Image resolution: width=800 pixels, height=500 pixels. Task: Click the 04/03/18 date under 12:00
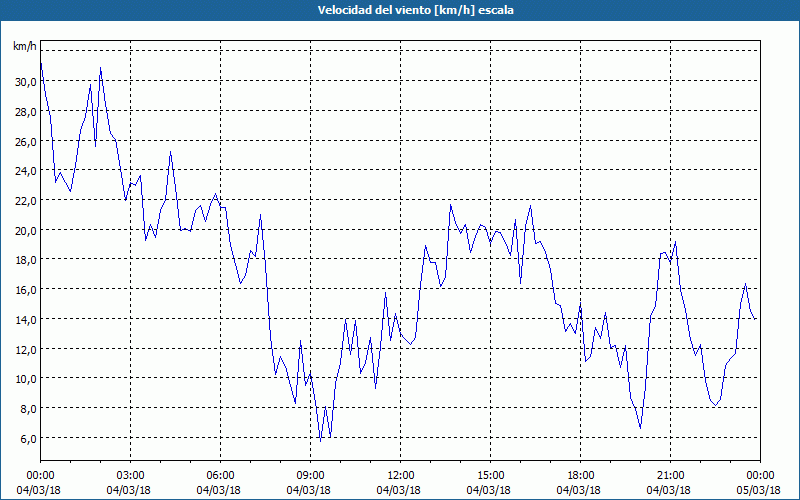pos(399,490)
